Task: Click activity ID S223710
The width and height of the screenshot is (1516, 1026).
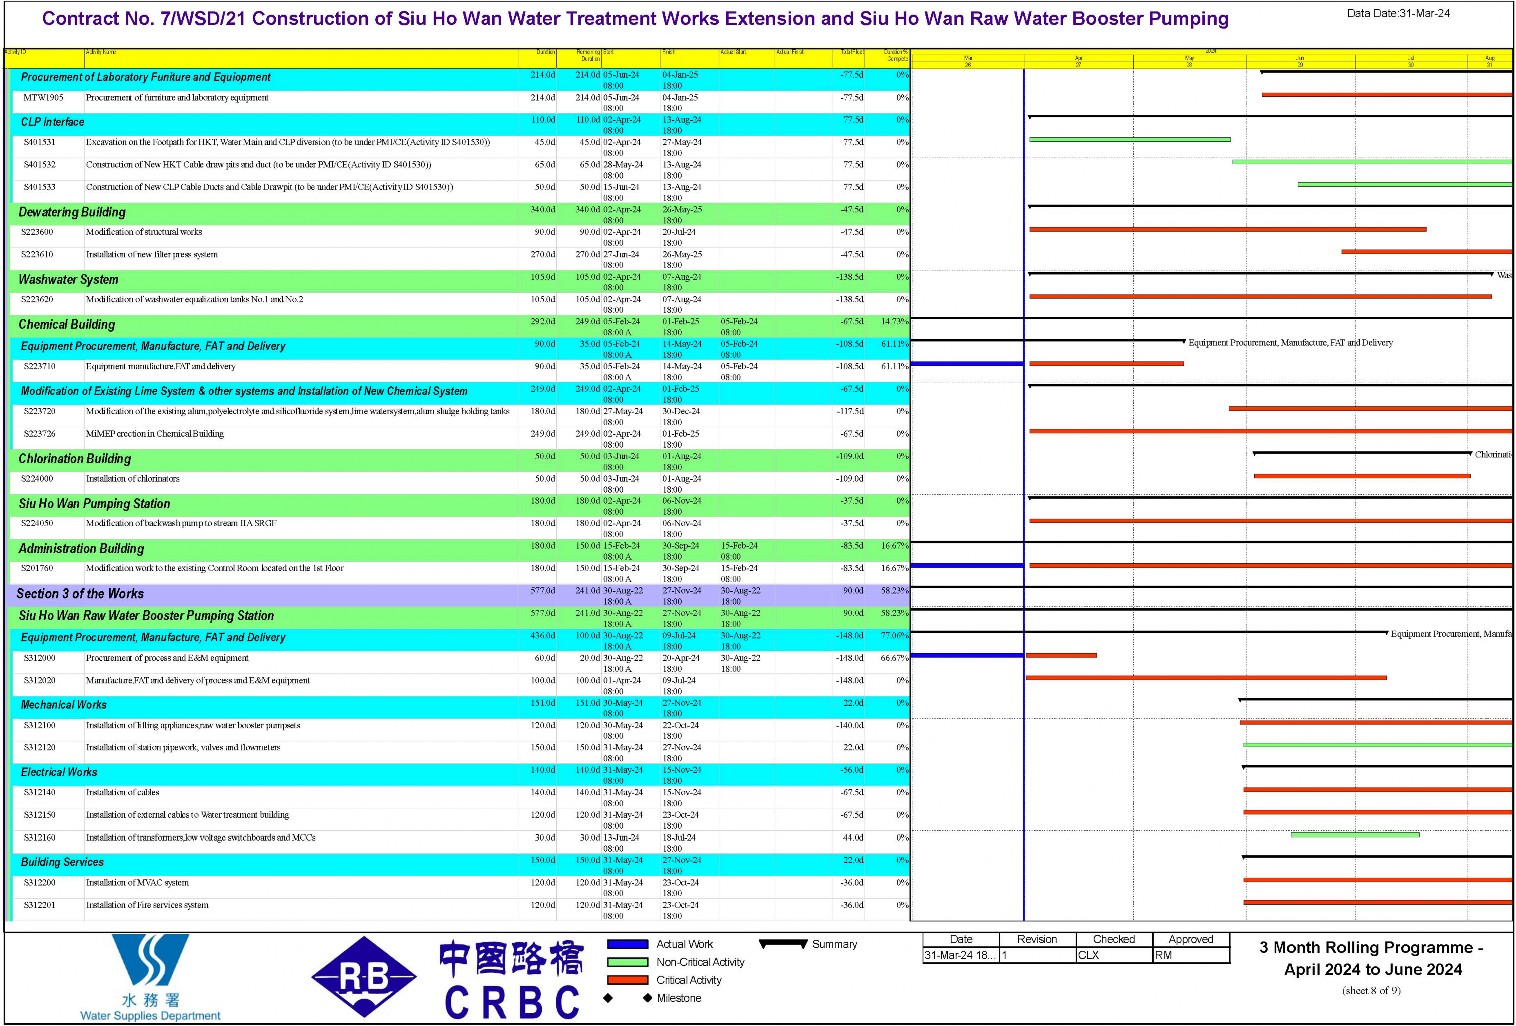Action: click(40, 367)
